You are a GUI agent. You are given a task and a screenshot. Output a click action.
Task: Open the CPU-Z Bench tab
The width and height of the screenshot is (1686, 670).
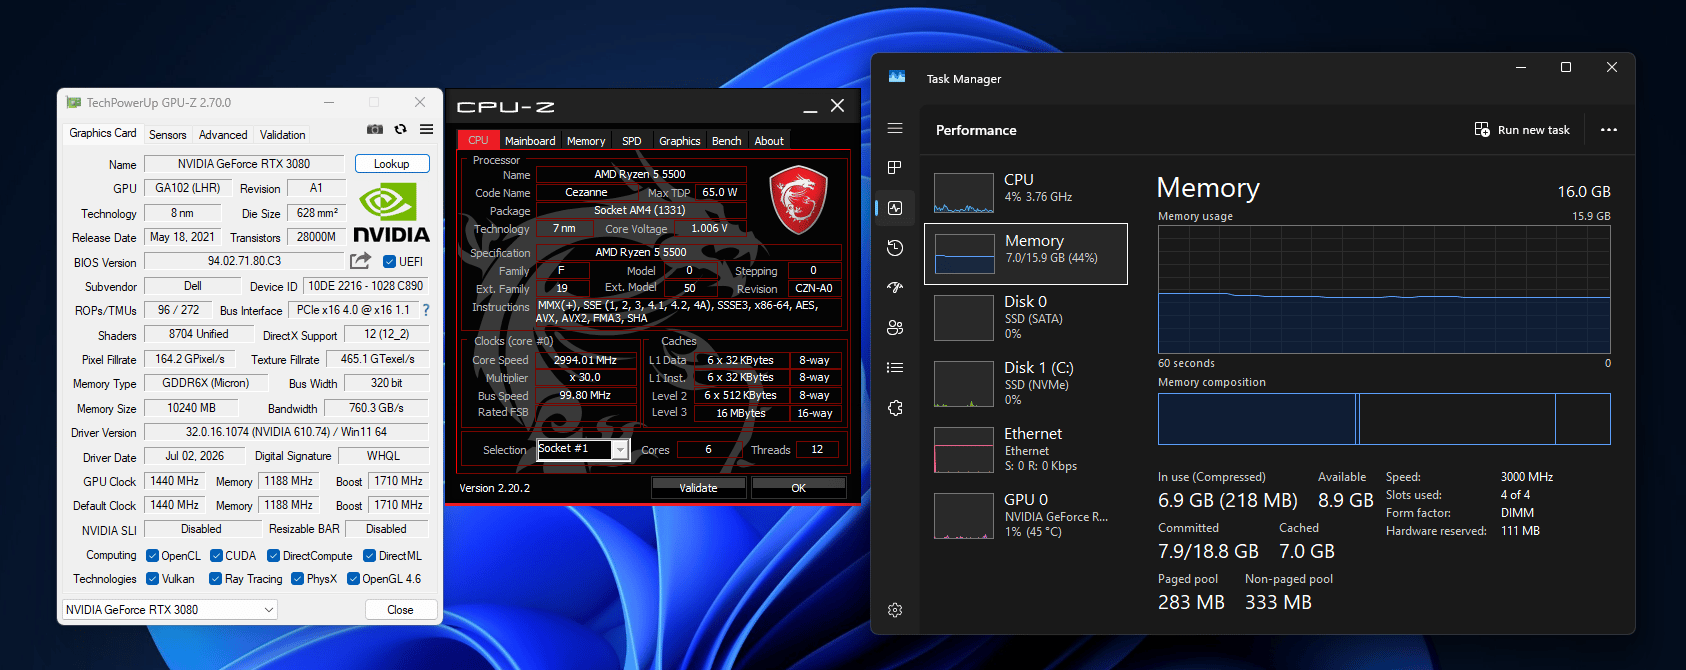(727, 141)
